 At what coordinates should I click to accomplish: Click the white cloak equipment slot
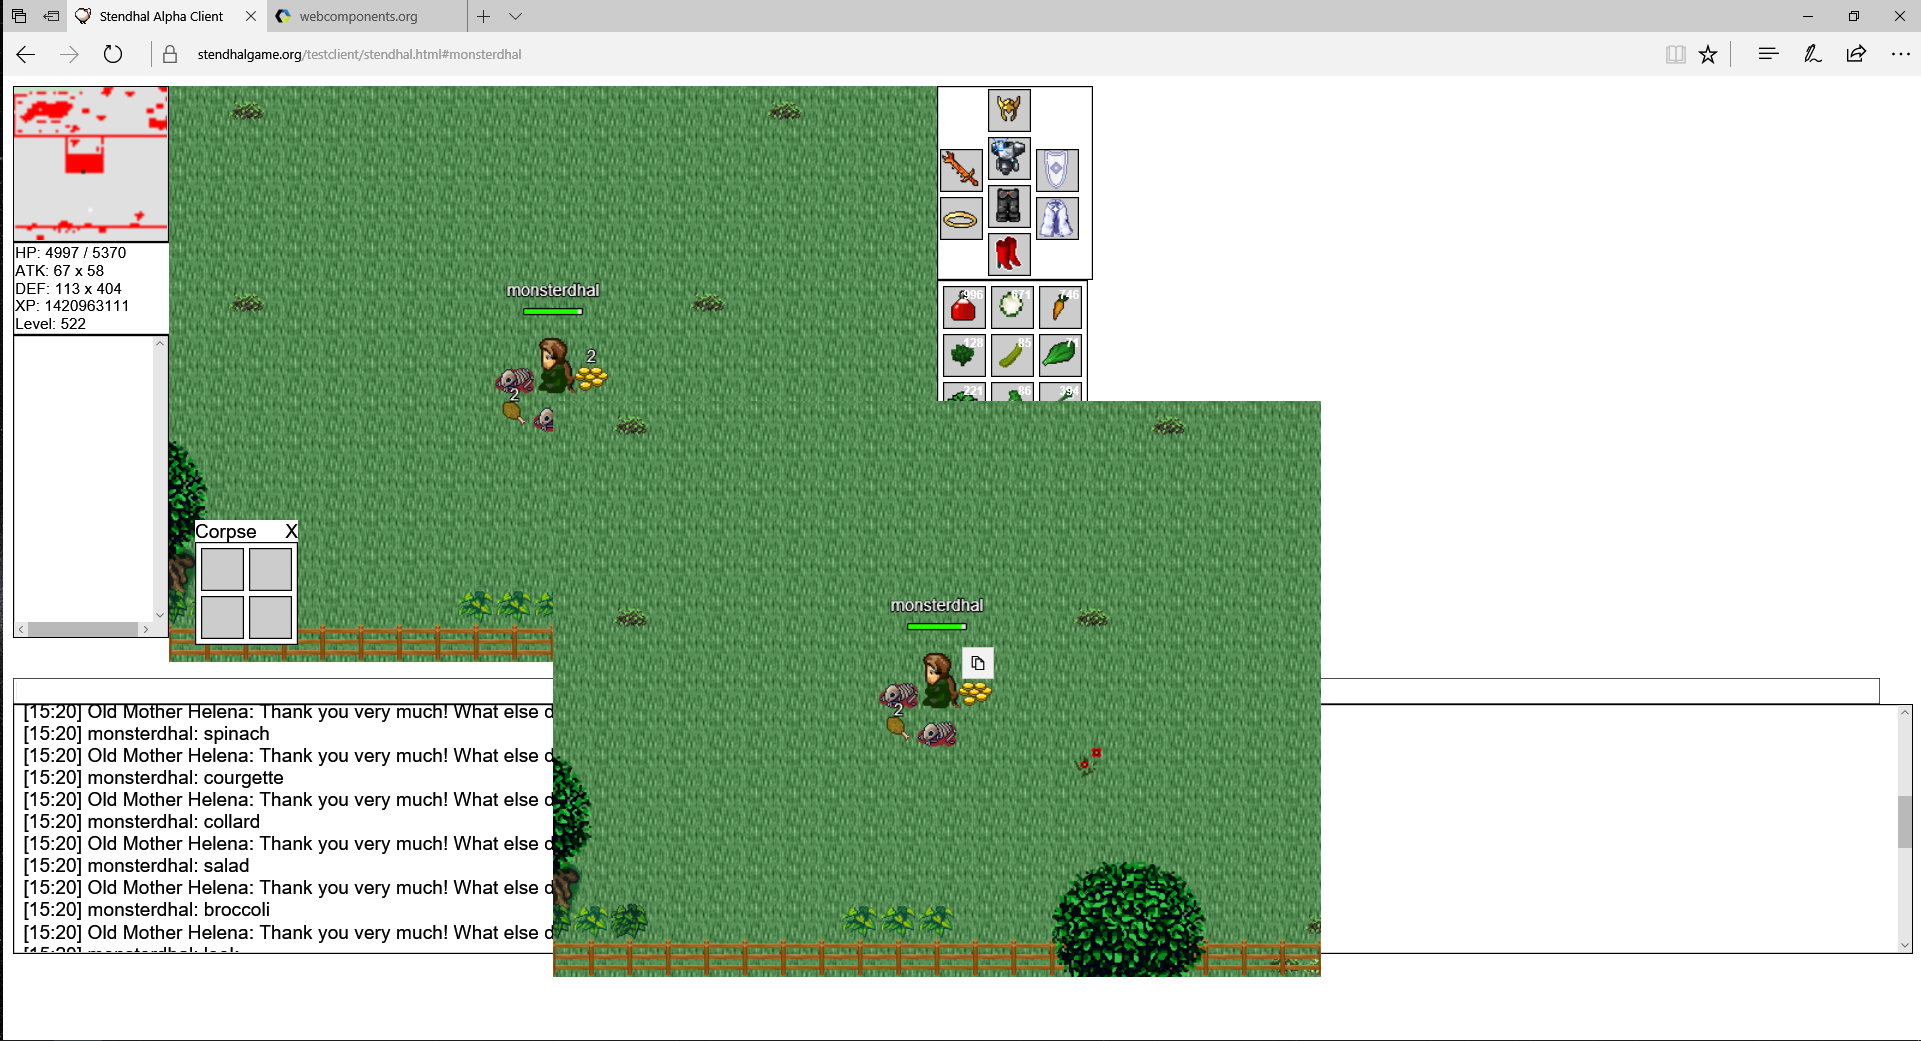(1057, 218)
